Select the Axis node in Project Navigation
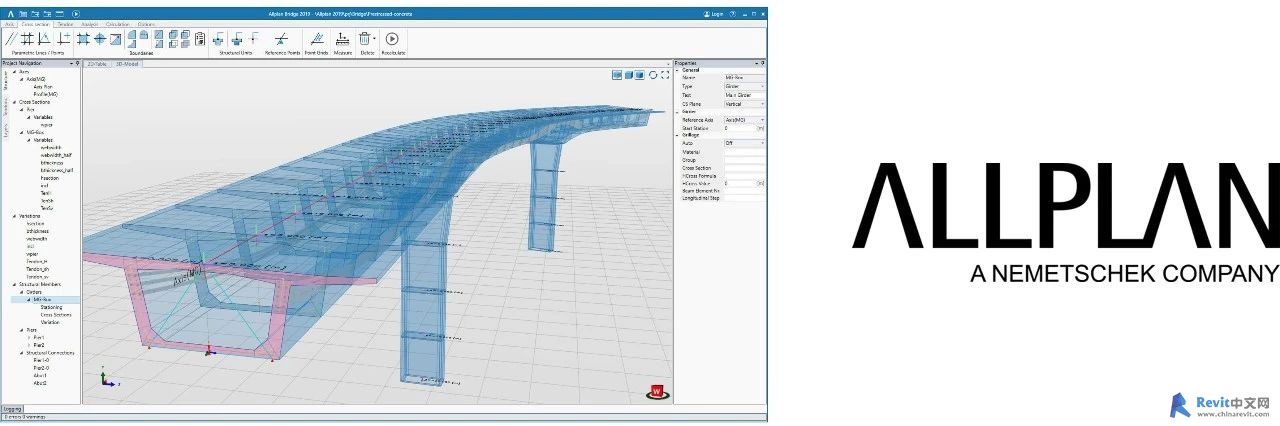The width and height of the screenshot is (1280, 426). pos(24,72)
